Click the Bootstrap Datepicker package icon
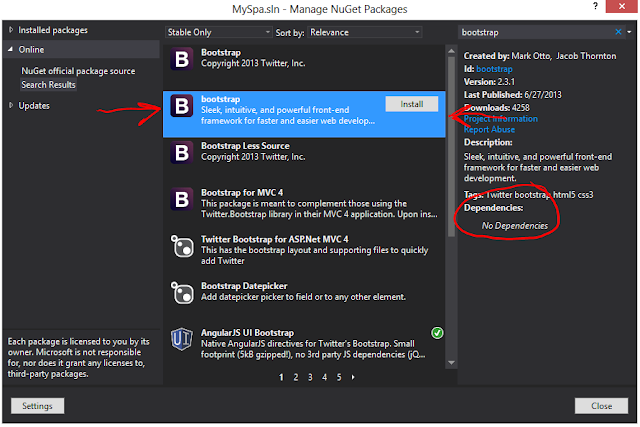 pos(182,293)
